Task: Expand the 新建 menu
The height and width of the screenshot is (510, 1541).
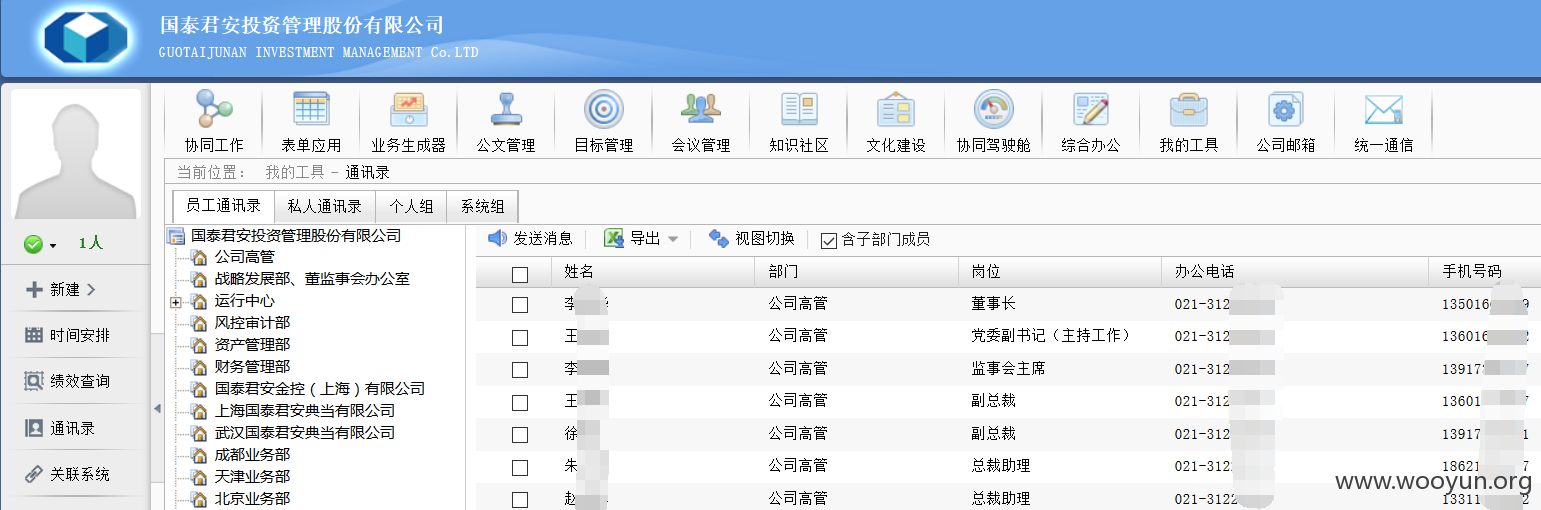Action: pyautogui.click(x=60, y=289)
